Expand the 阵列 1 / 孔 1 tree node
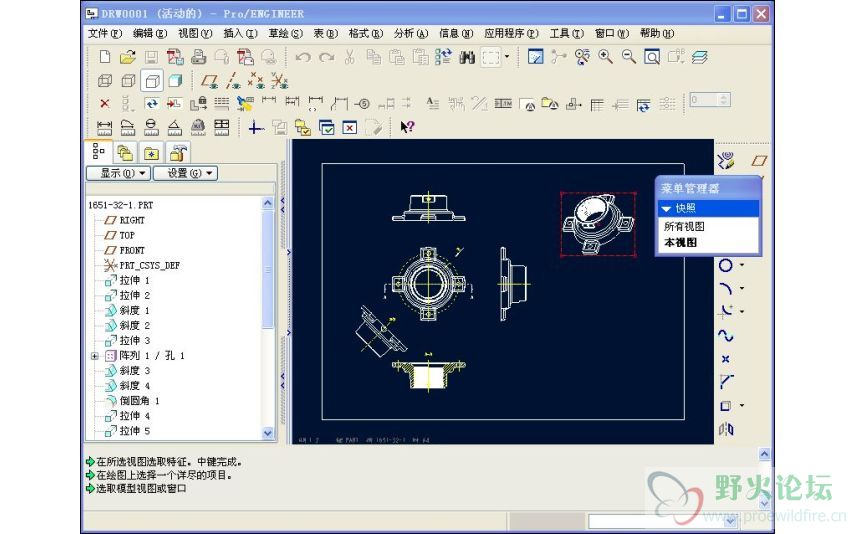 pos(95,356)
